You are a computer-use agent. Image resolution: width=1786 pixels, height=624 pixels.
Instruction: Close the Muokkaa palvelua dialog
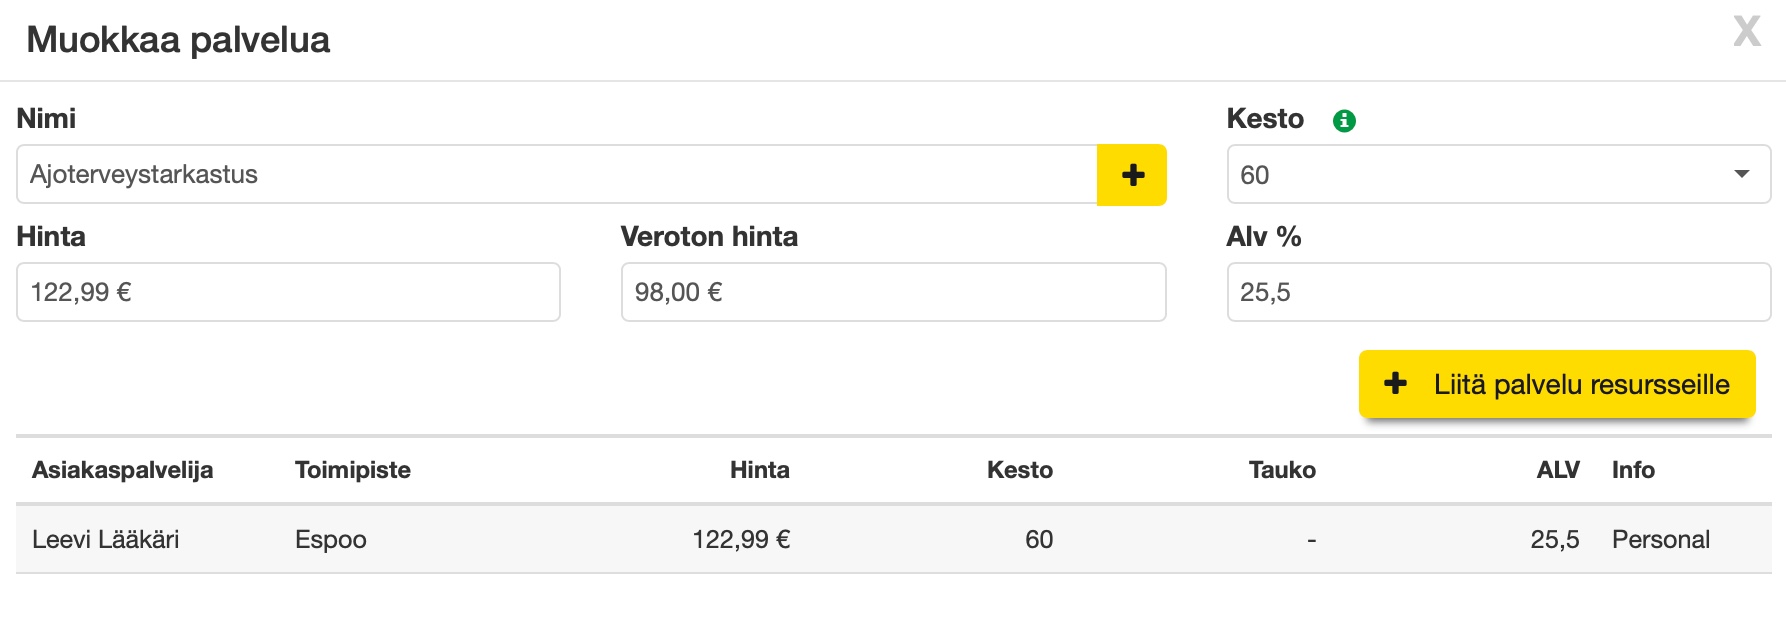[1746, 32]
